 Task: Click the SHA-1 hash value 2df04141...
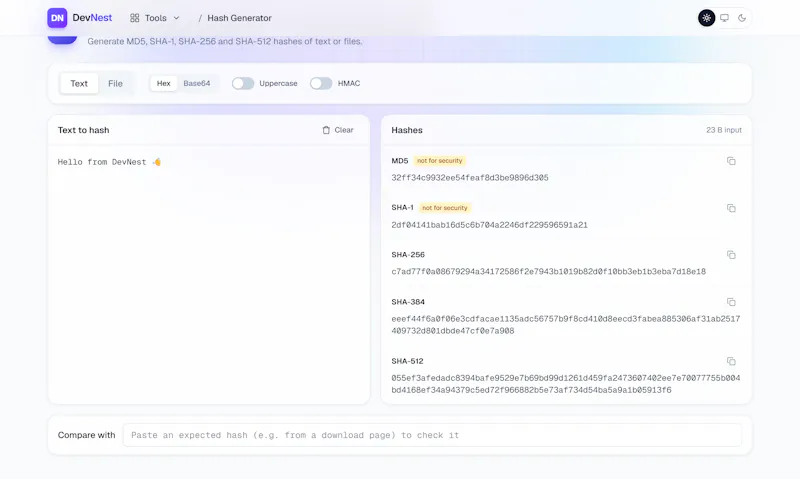tap(489, 225)
